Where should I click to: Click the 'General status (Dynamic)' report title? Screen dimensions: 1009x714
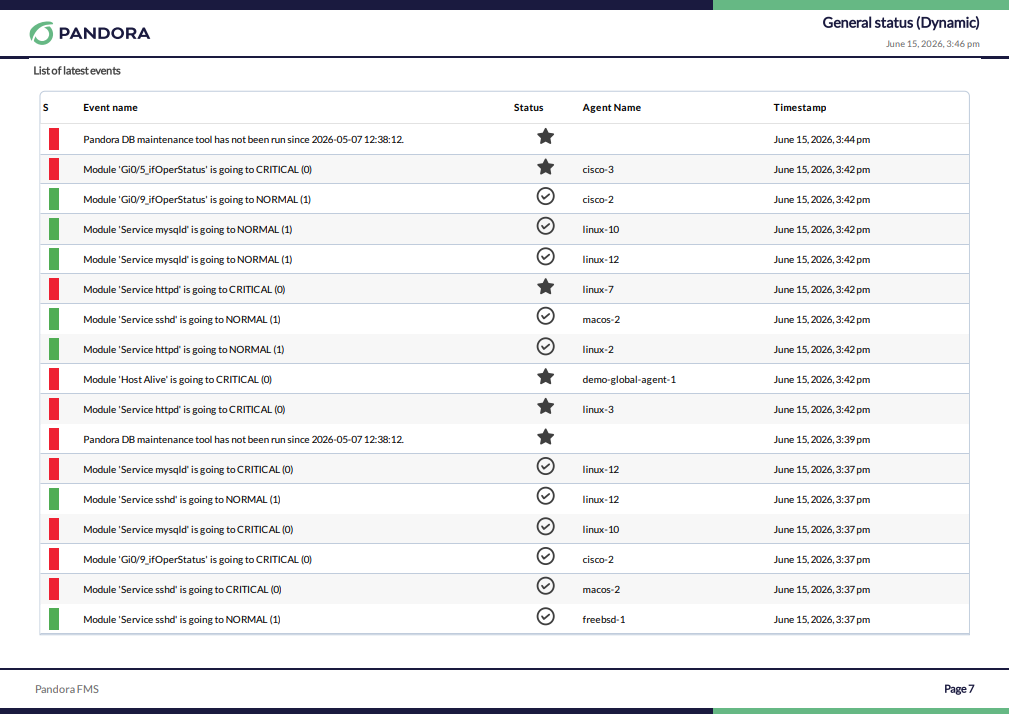tap(901, 23)
